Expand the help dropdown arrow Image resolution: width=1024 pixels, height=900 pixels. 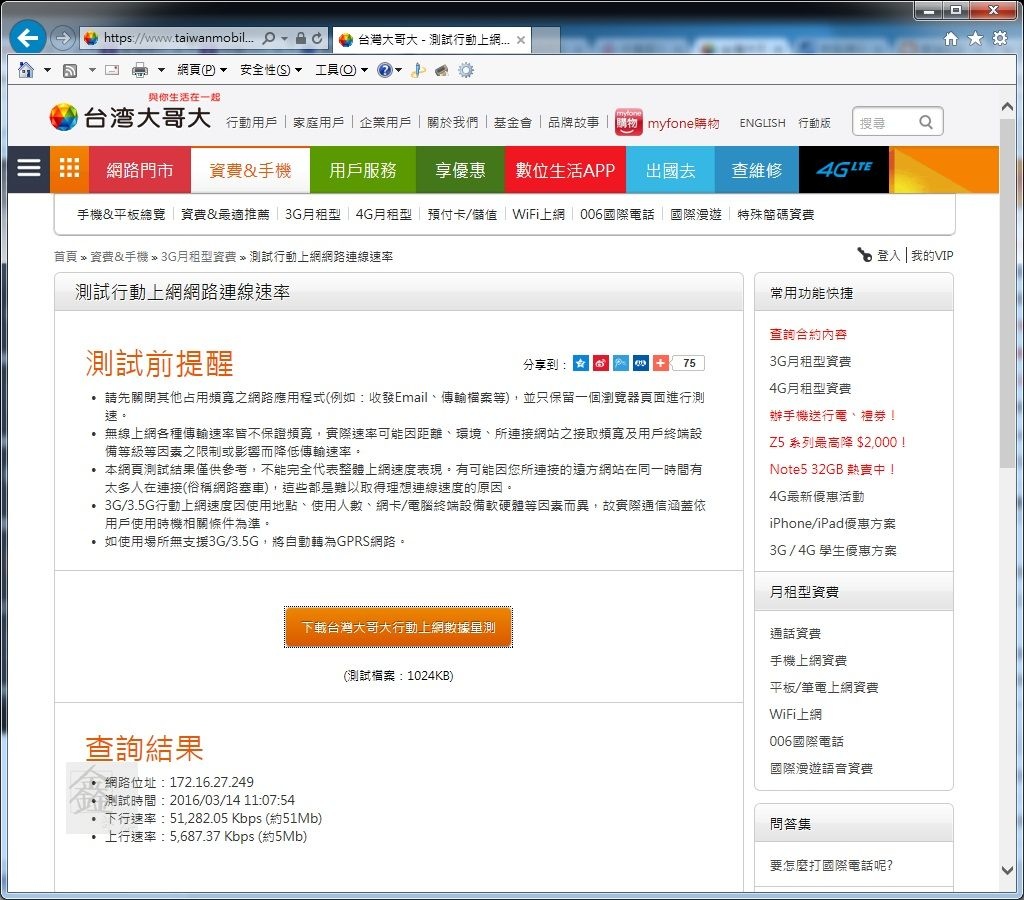point(398,70)
